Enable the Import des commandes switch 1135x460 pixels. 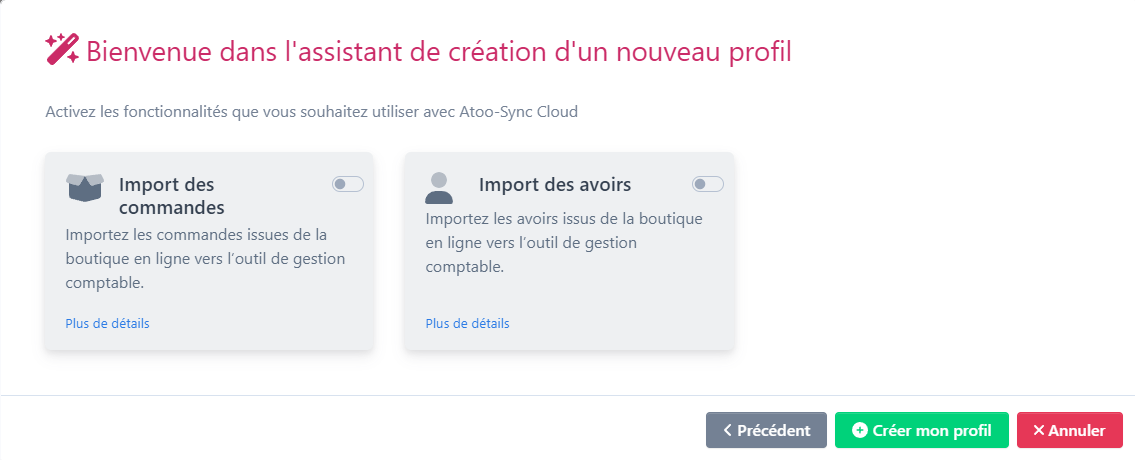[x=347, y=184]
